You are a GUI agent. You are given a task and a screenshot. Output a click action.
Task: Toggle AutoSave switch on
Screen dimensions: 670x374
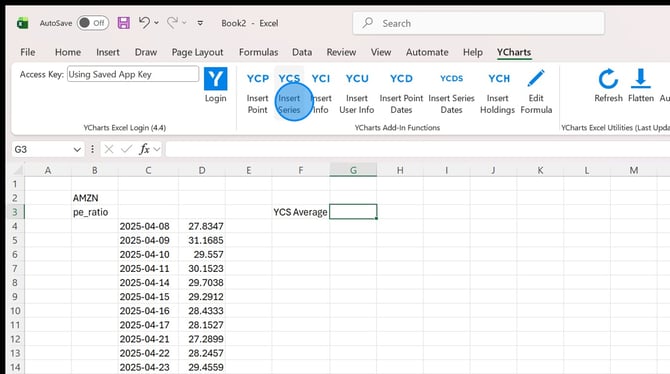tap(93, 23)
